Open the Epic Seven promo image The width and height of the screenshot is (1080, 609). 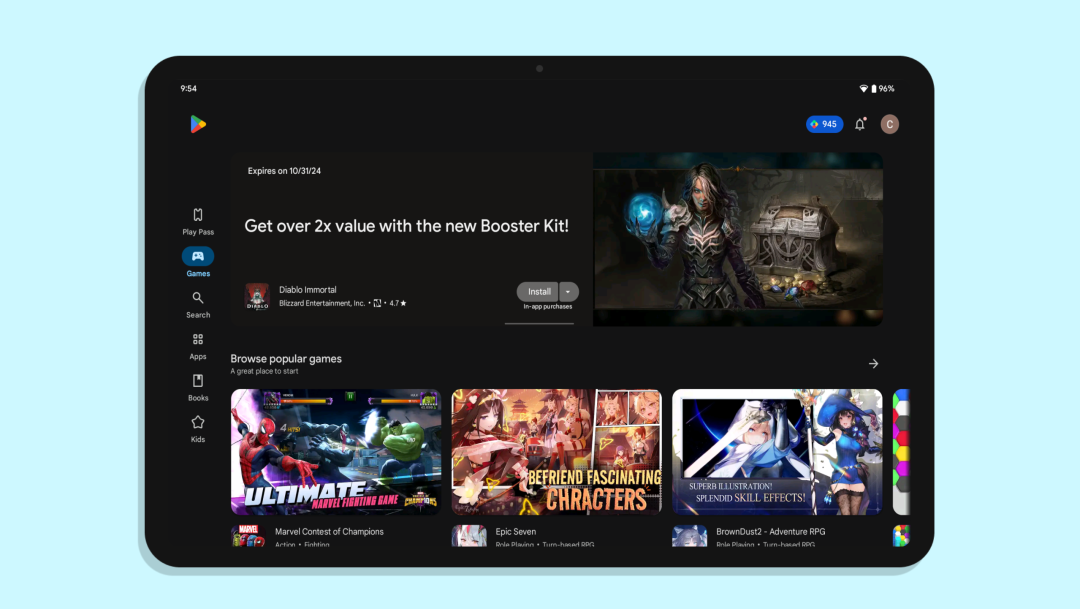pyautogui.click(x=557, y=452)
